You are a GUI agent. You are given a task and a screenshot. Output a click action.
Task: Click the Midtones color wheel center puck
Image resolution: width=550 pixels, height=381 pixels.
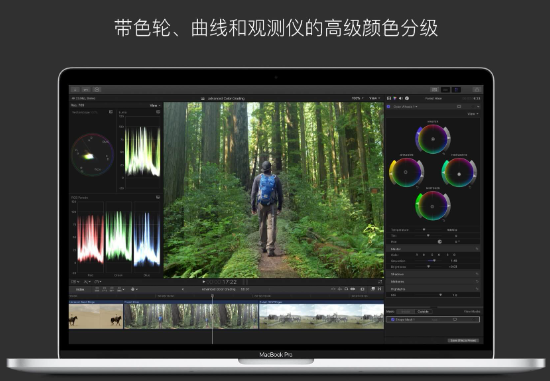[432, 207]
